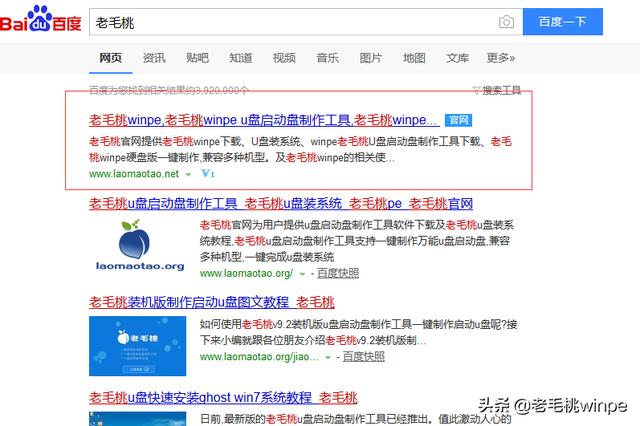Click the Baidu paw logo
This screenshot has height=426, width=640.
pos(40,19)
